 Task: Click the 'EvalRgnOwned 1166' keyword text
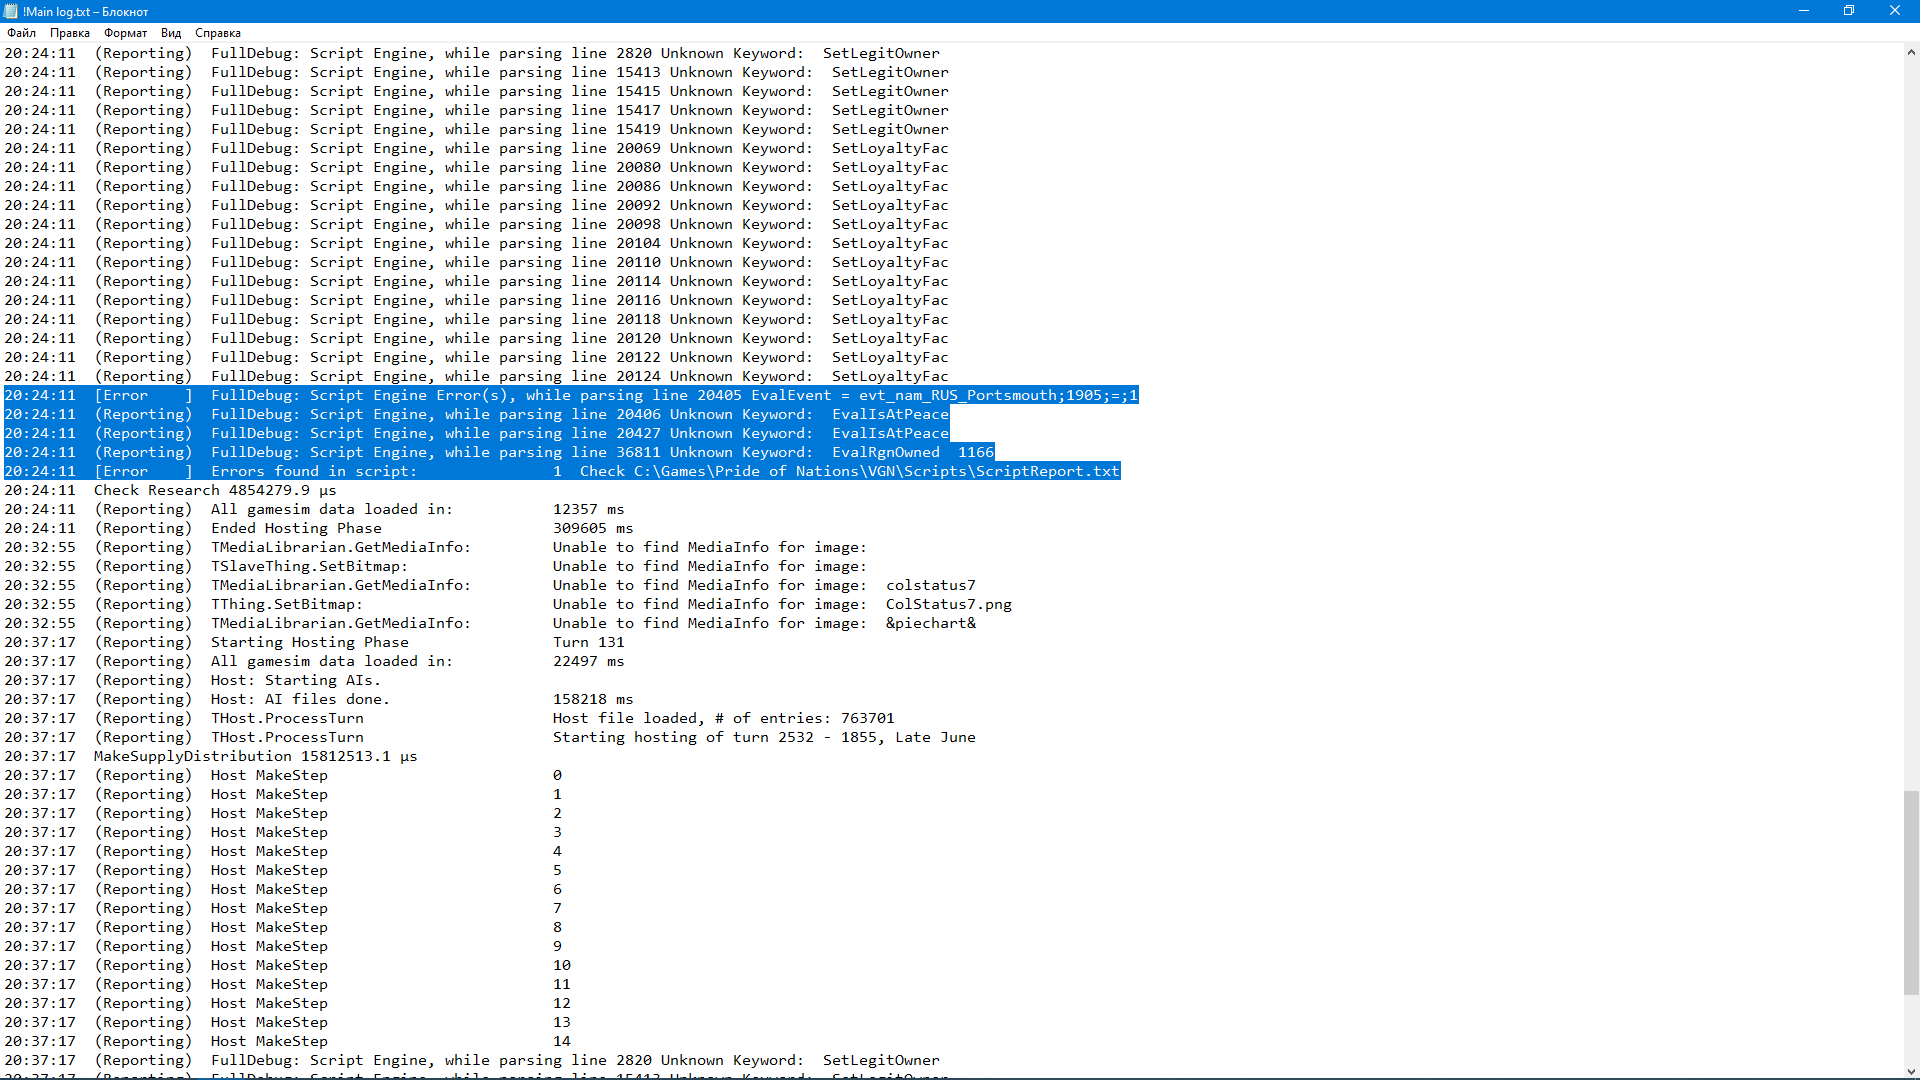pyautogui.click(x=913, y=452)
